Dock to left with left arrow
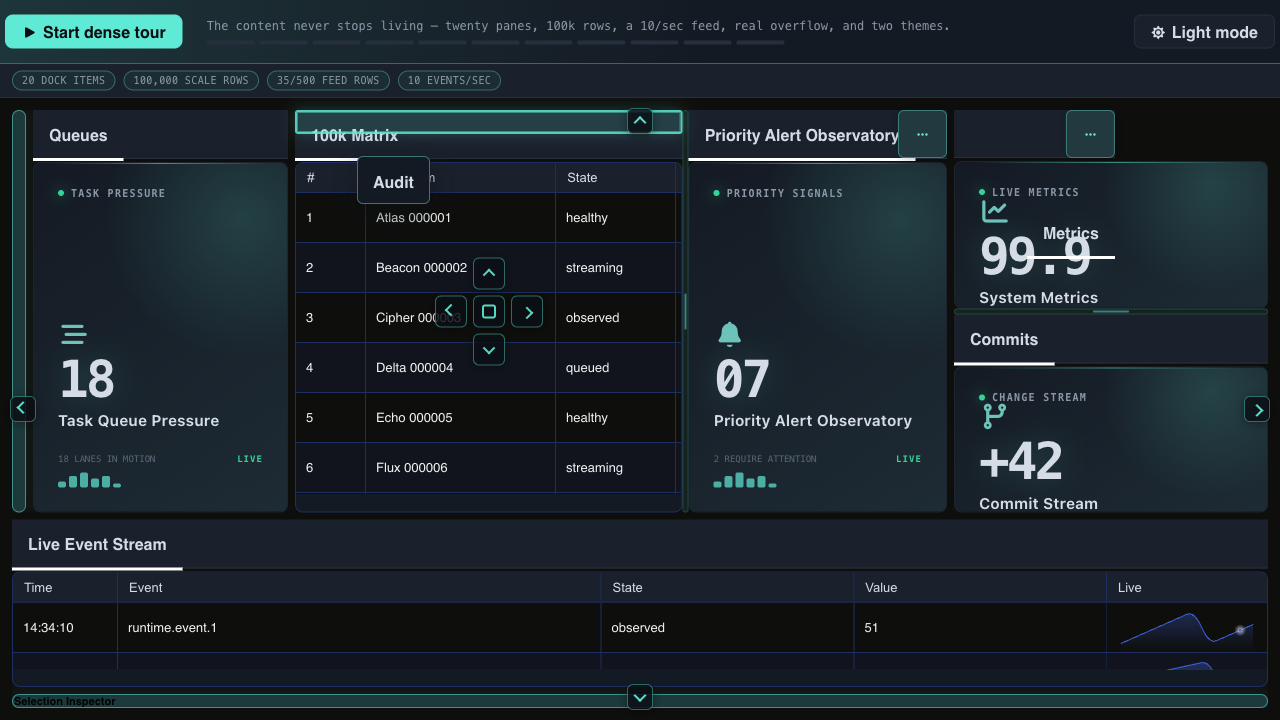Image resolution: width=1280 pixels, height=720 pixels. (451, 311)
